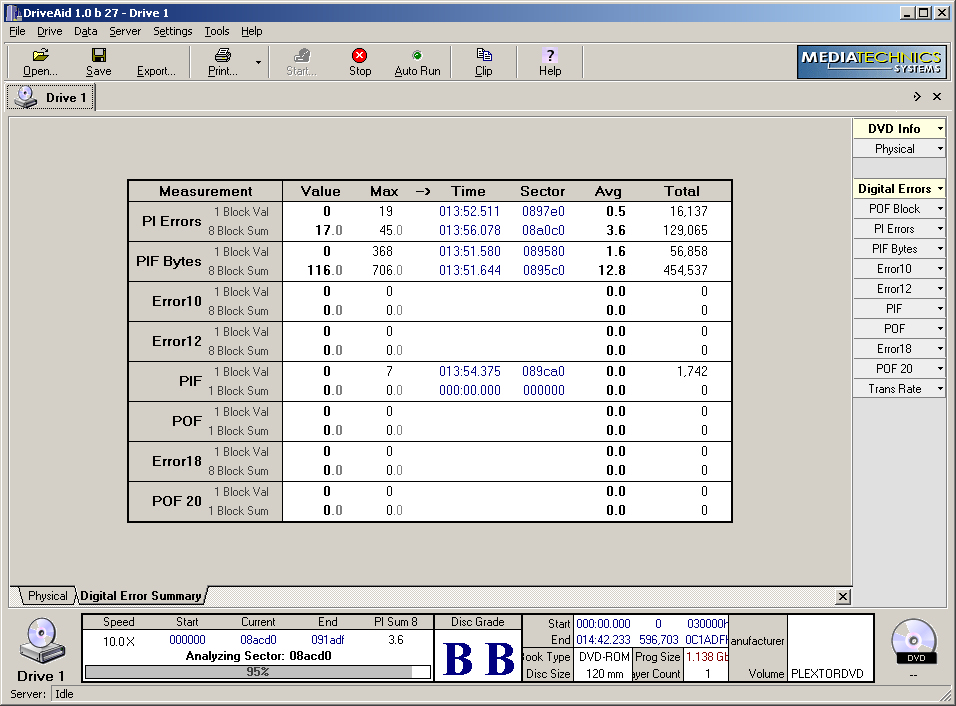The height and width of the screenshot is (706, 956).
Task: Click the Print printer icon
Action: (222, 55)
